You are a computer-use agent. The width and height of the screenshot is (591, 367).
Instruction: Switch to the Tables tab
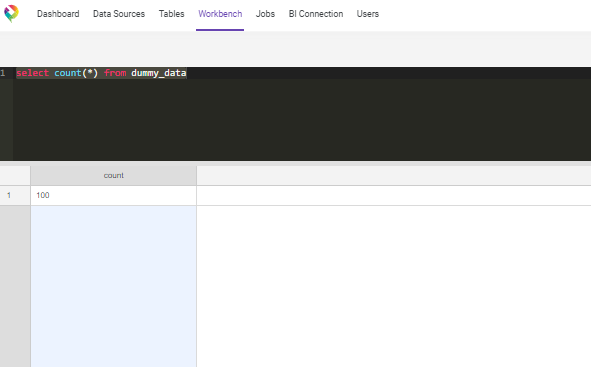click(x=171, y=14)
